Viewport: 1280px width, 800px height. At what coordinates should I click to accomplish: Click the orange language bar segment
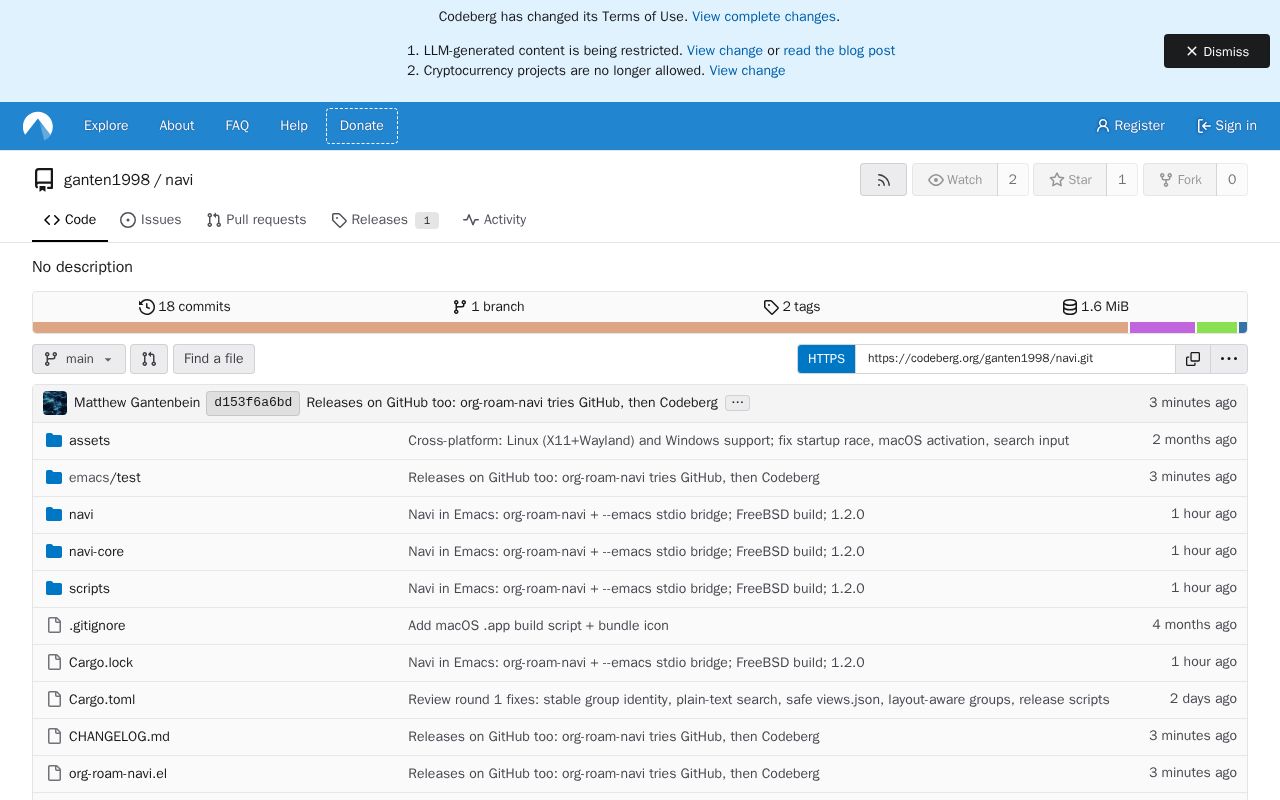tap(580, 328)
